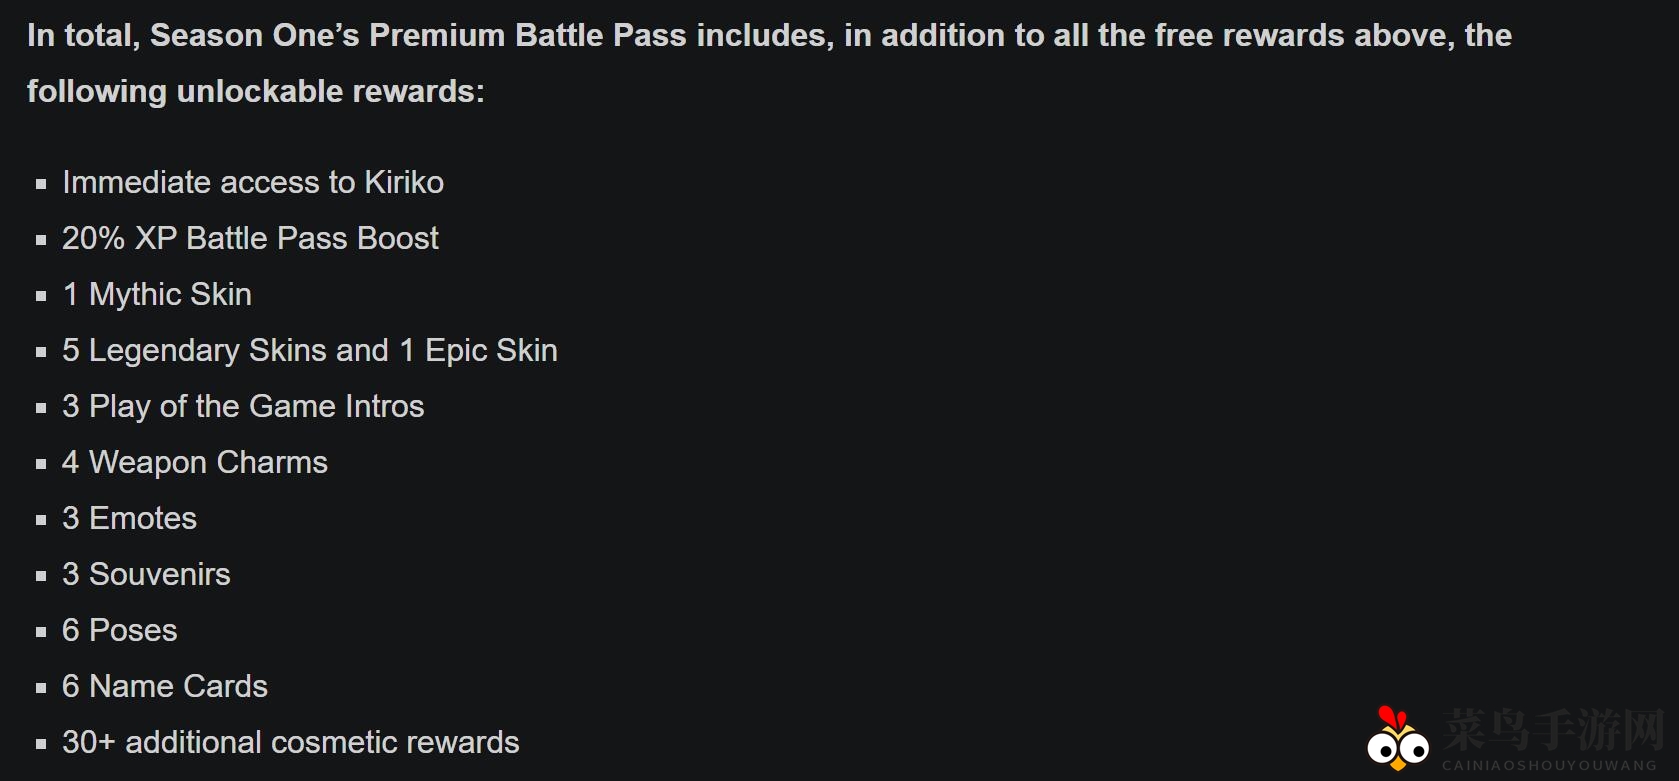Click the 3 Emotes list entry
Viewport: 1679px width, 781px height.
pyautogui.click(x=130, y=518)
